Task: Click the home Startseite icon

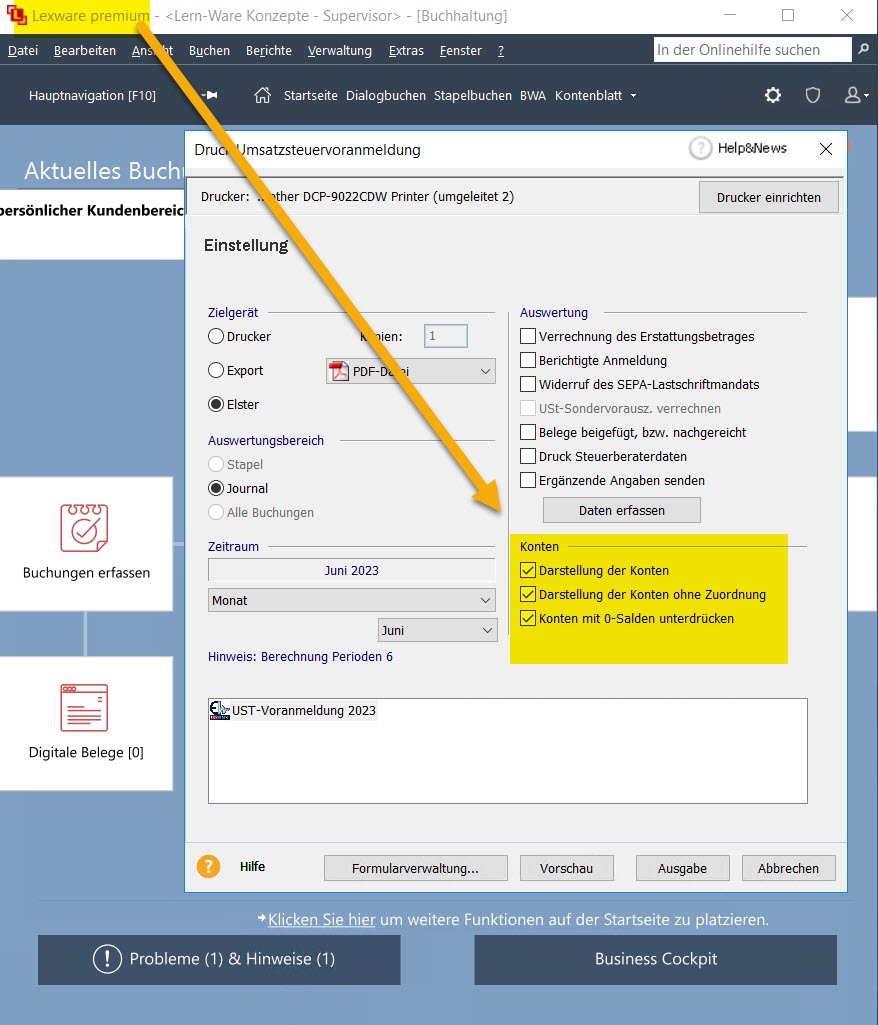Action: 262,95
